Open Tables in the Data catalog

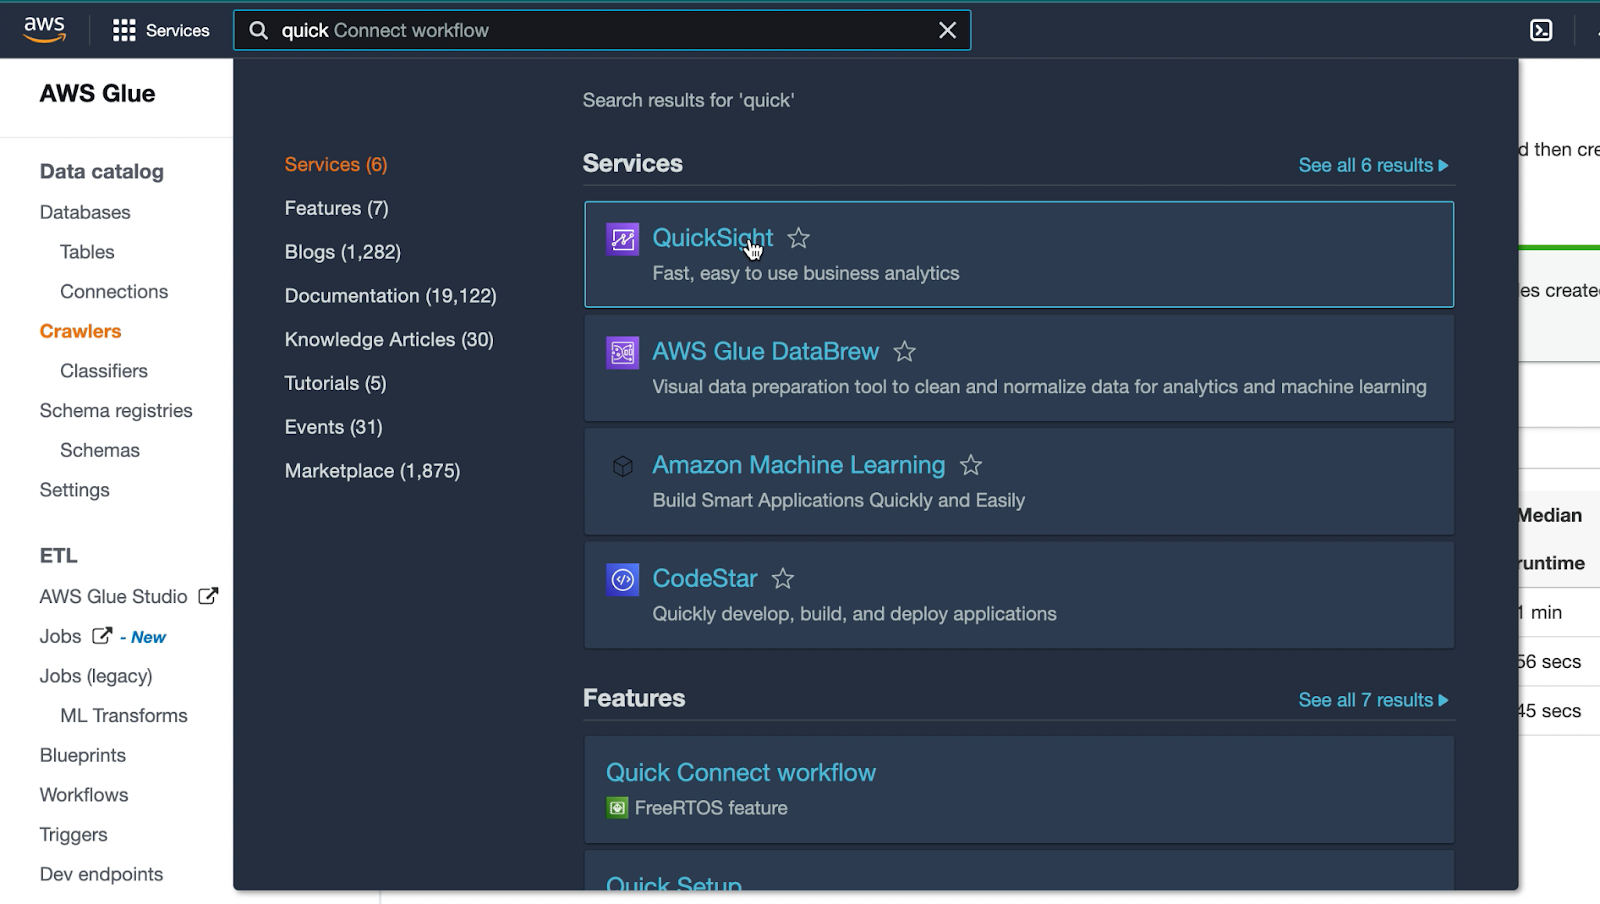coord(87,252)
